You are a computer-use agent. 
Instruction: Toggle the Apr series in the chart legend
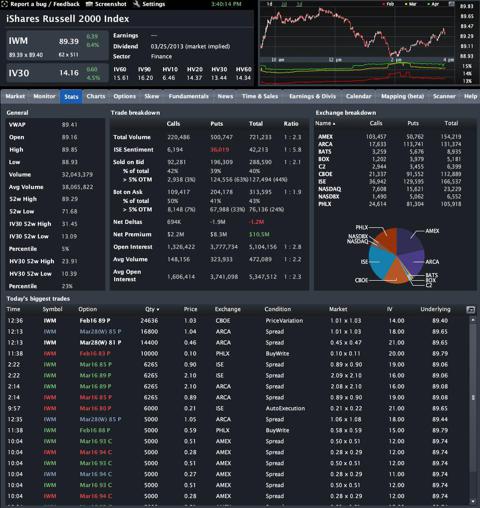[x=433, y=4]
